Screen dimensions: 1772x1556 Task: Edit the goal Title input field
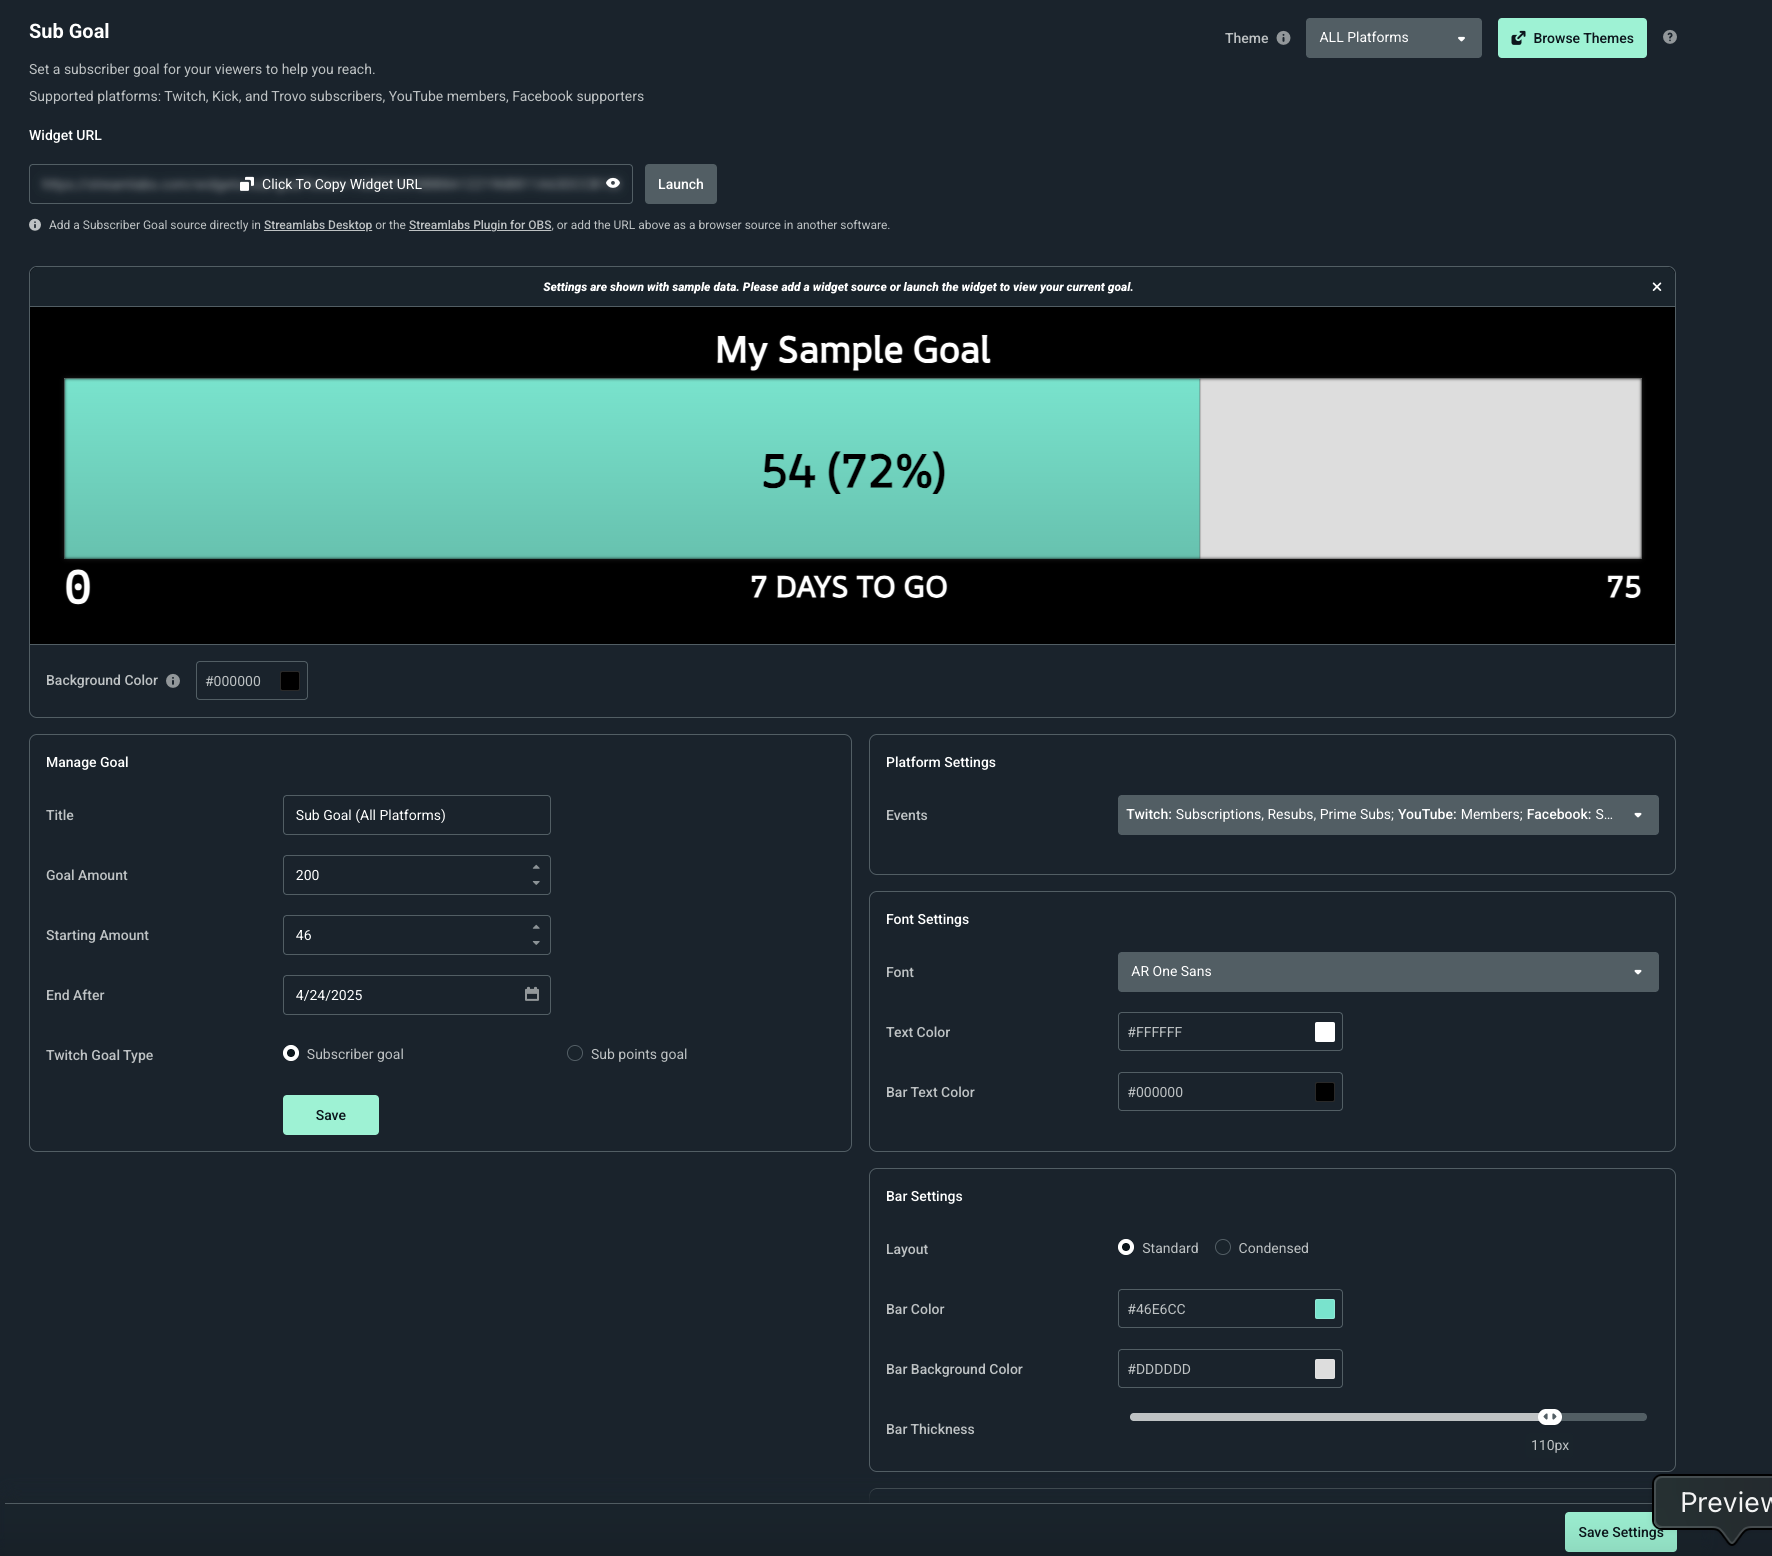pyautogui.click(x=416, y=814)
